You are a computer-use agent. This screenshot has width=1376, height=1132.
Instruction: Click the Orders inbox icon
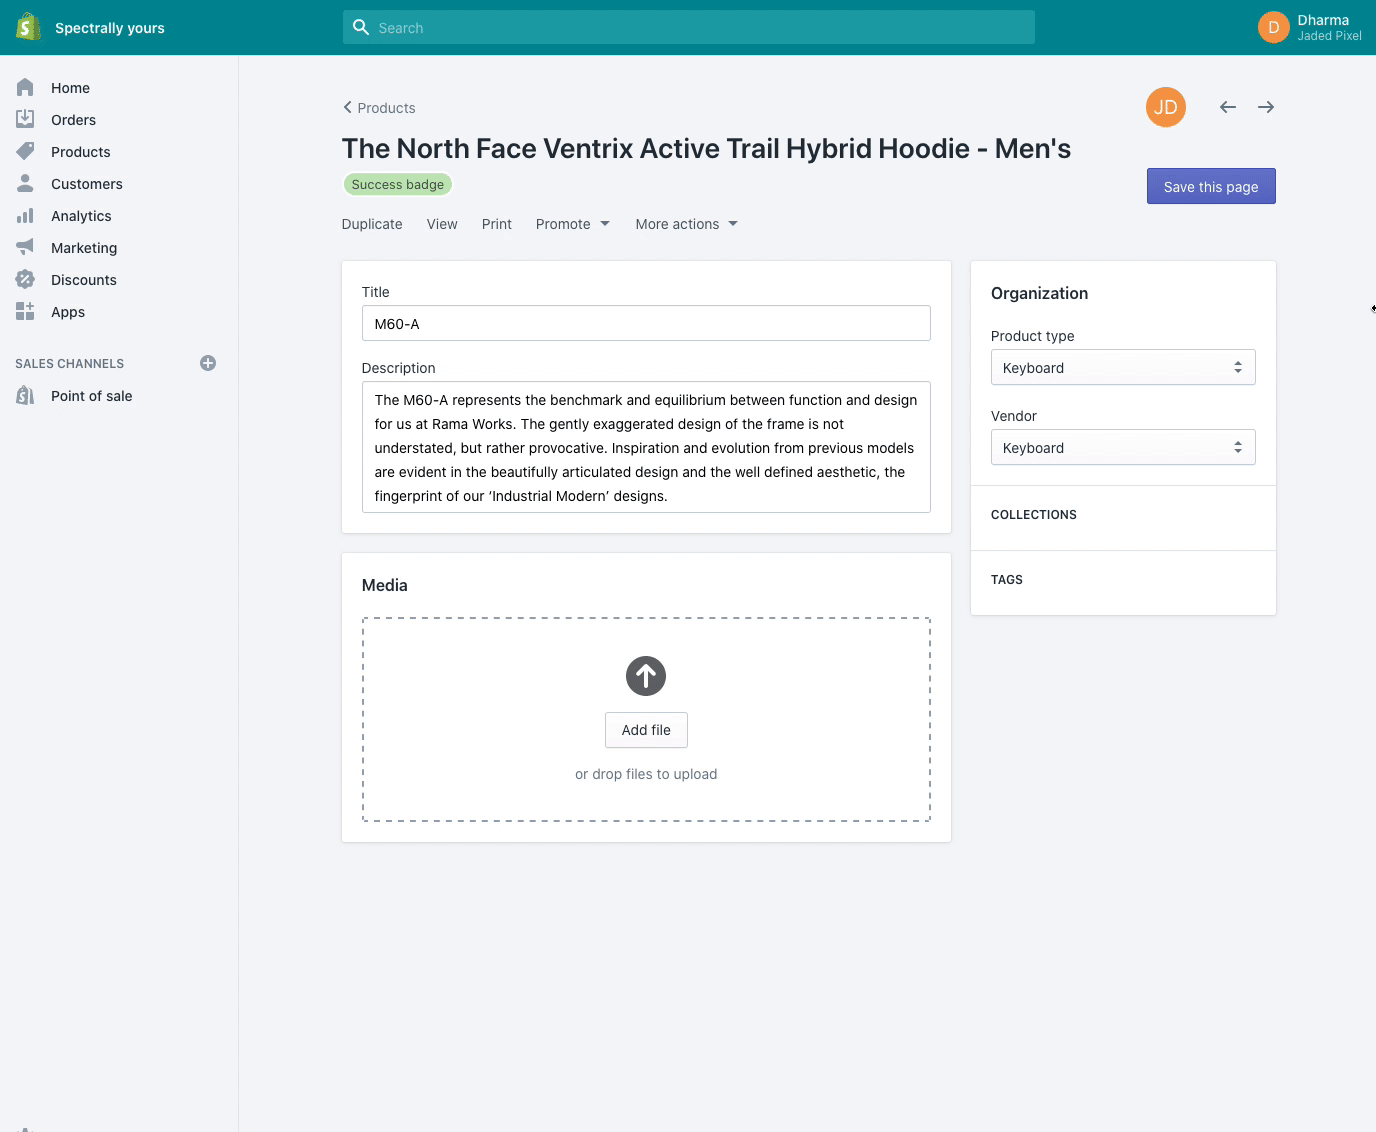(x=25, y=119)
